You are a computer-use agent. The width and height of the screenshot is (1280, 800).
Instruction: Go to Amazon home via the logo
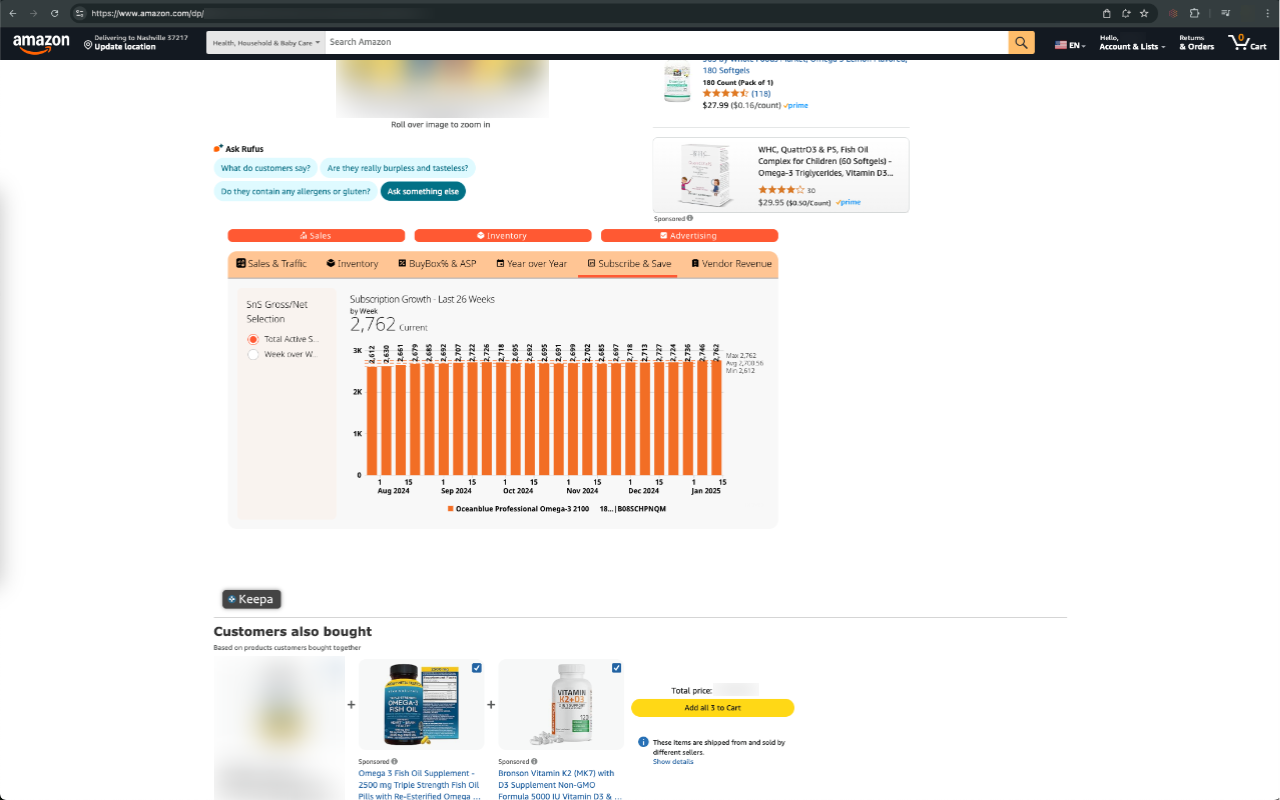pos(41,43)
